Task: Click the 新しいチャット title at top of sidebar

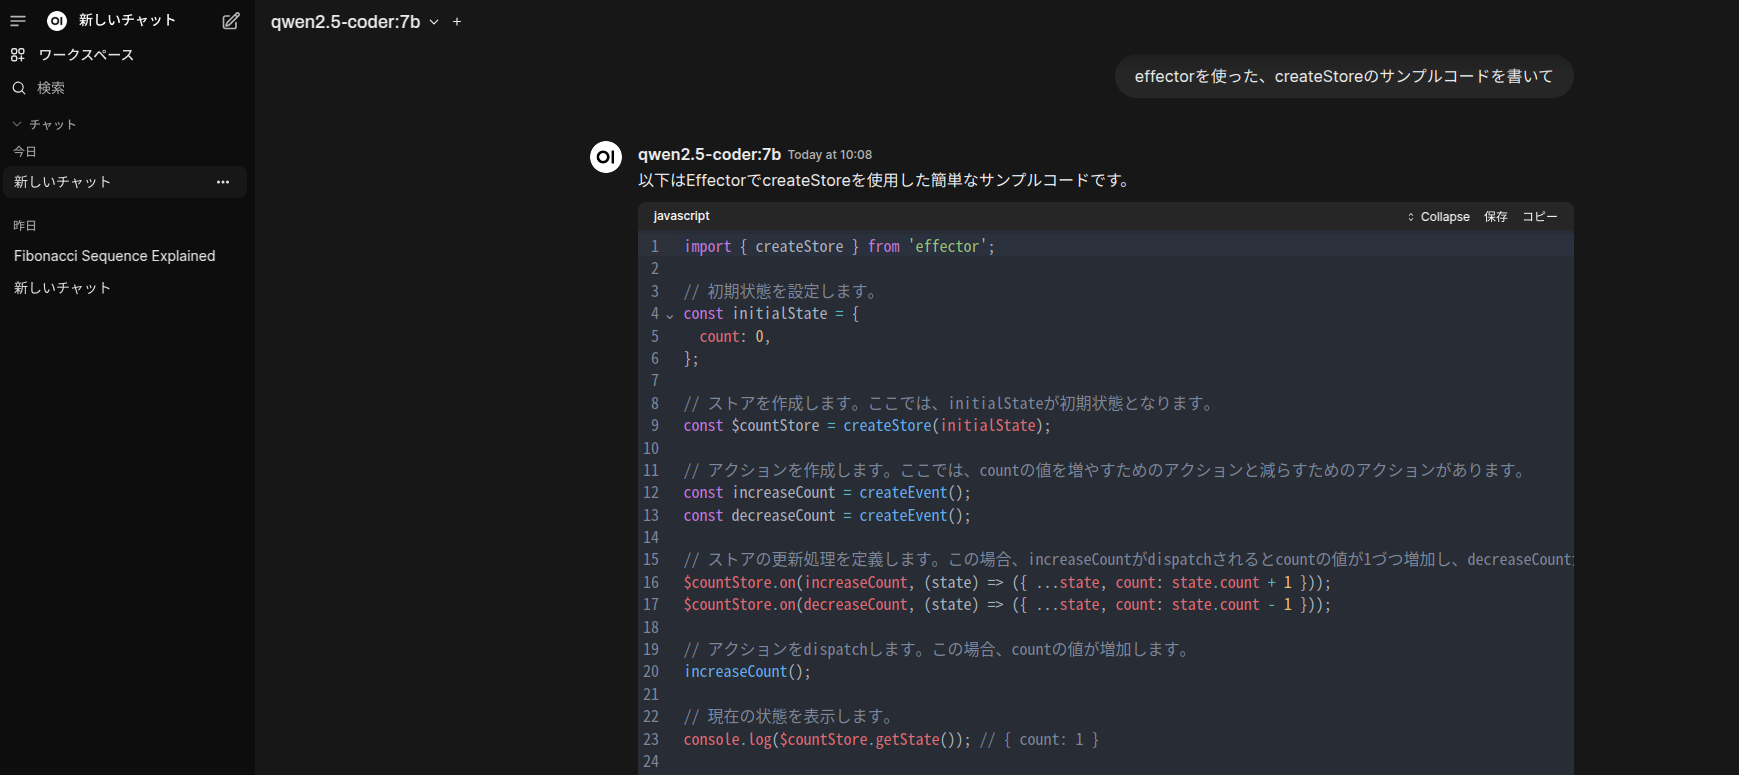Action: [x=127, y=20]
